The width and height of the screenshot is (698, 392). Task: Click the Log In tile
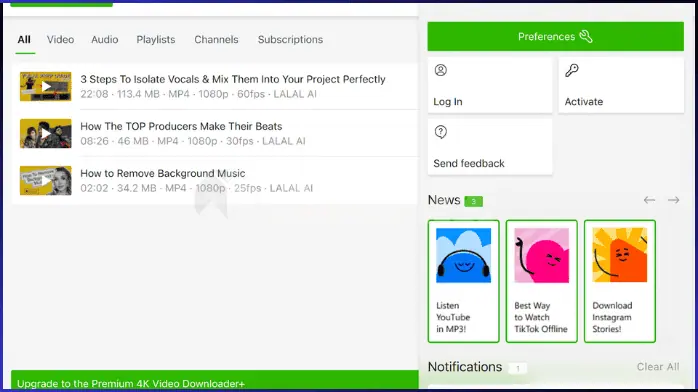(x=490, y=85)
